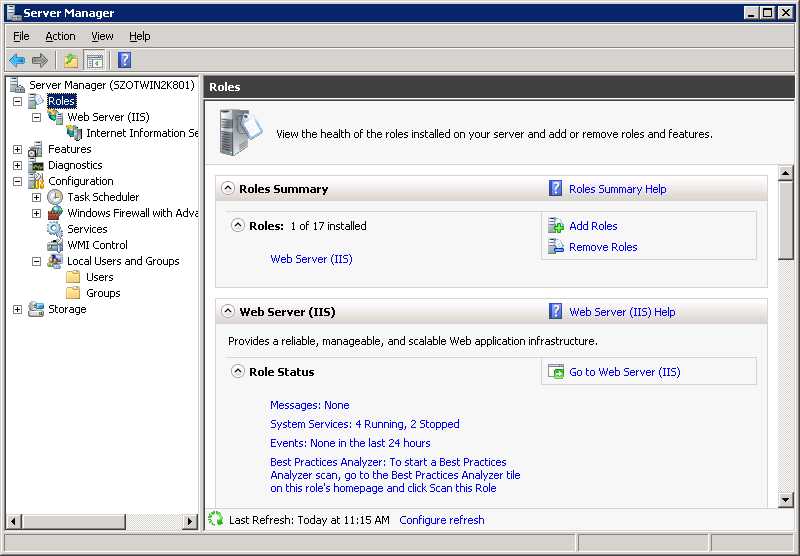Click scroll up arrow in Roles pane
Screen dimensions: 800x556
tap(785, 173)
